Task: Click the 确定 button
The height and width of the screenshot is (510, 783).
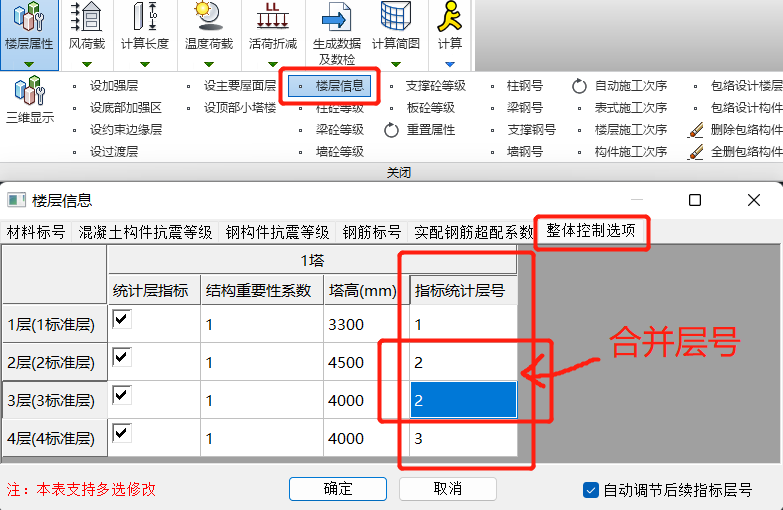Action: pos(338,489)
